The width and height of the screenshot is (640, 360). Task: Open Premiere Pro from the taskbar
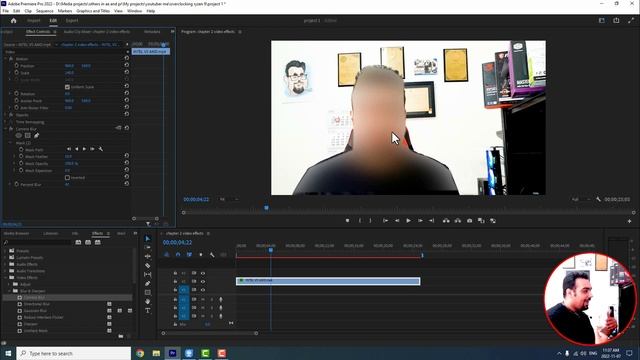pyautogui.click(x=173, y=353)
